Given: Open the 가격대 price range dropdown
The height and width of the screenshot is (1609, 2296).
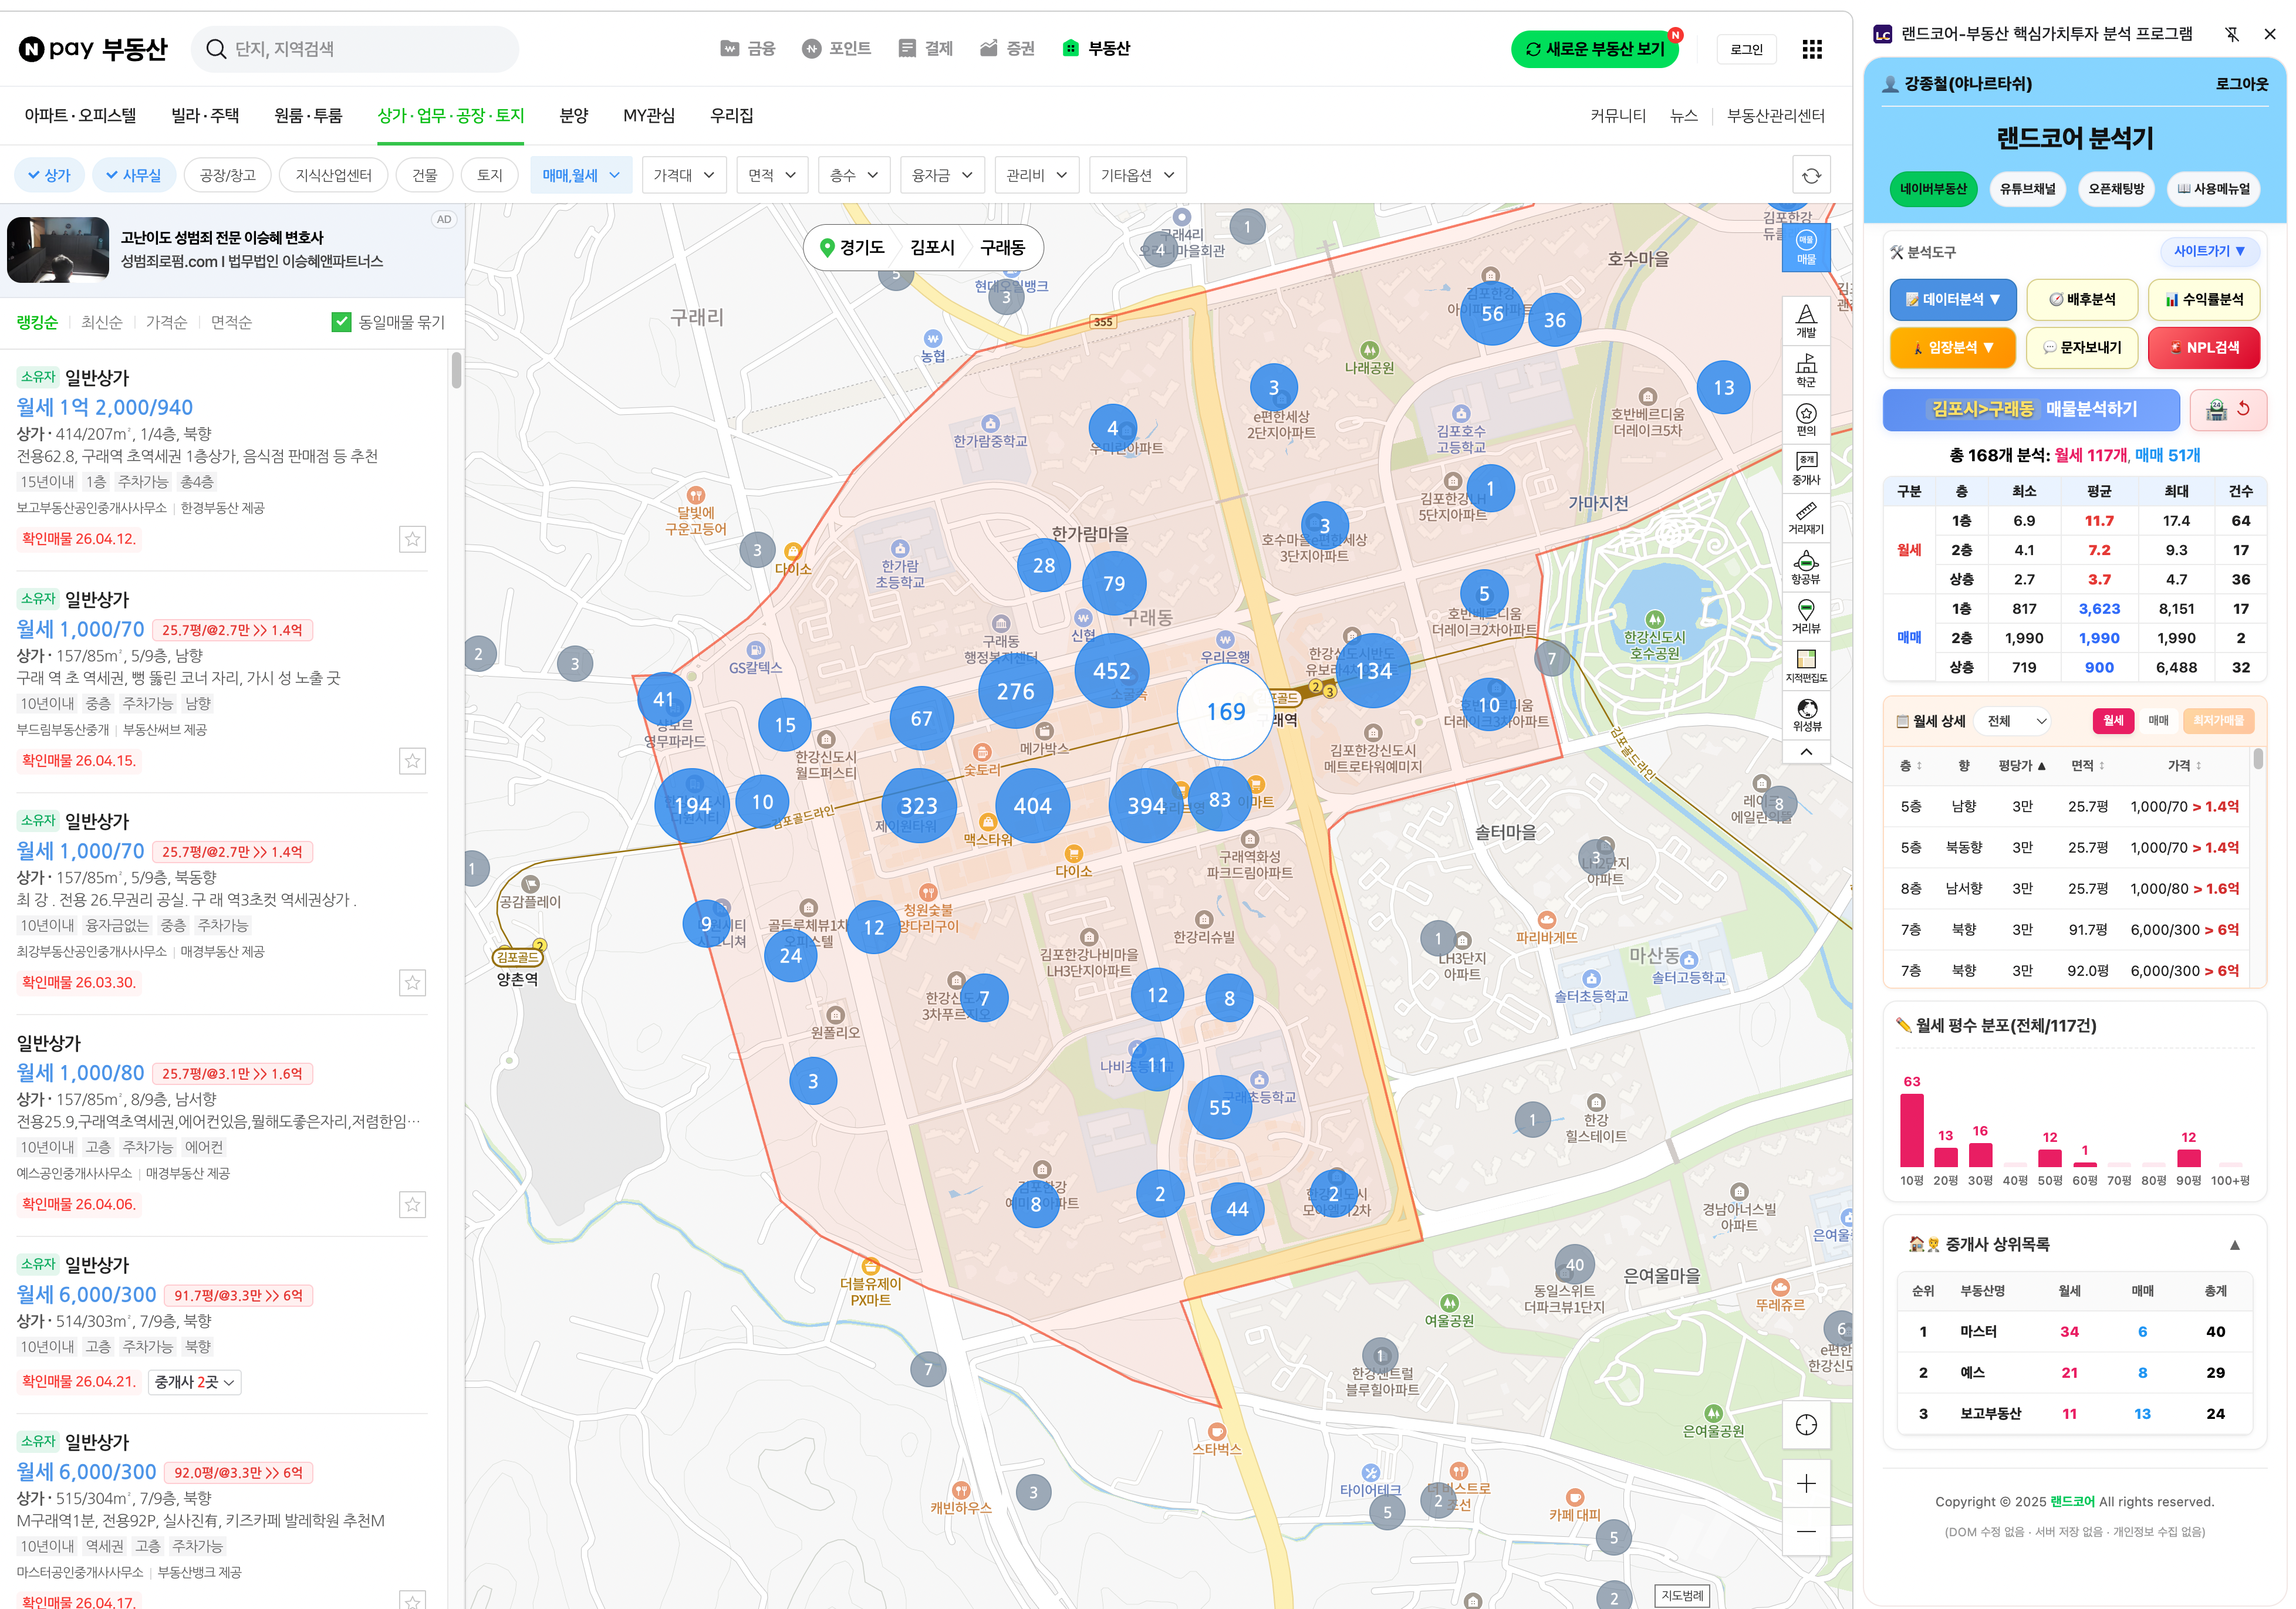Looking at the screenshot, I should click(683, 176).
